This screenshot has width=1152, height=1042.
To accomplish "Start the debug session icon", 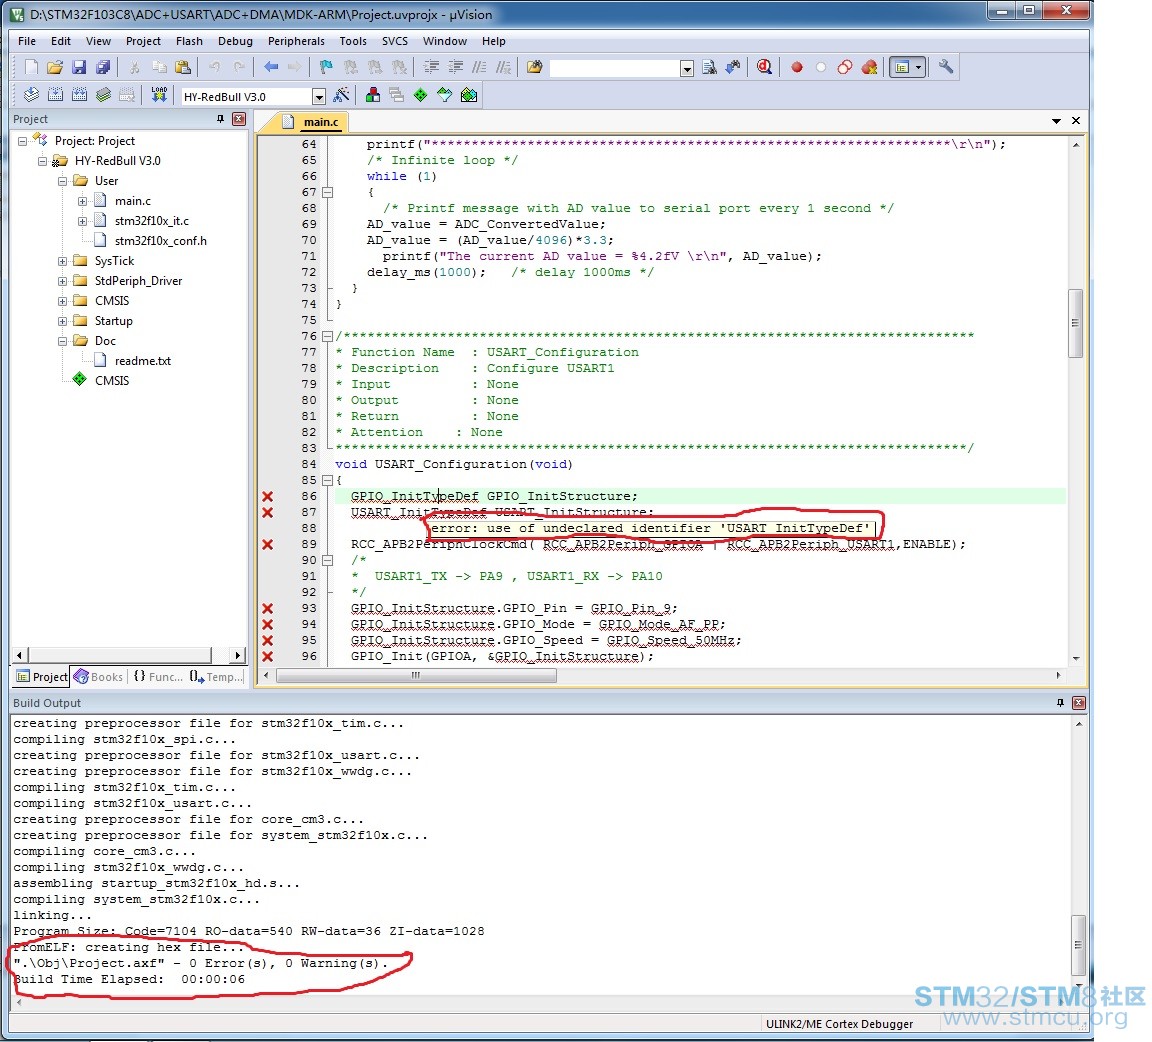I will [764, 68].
